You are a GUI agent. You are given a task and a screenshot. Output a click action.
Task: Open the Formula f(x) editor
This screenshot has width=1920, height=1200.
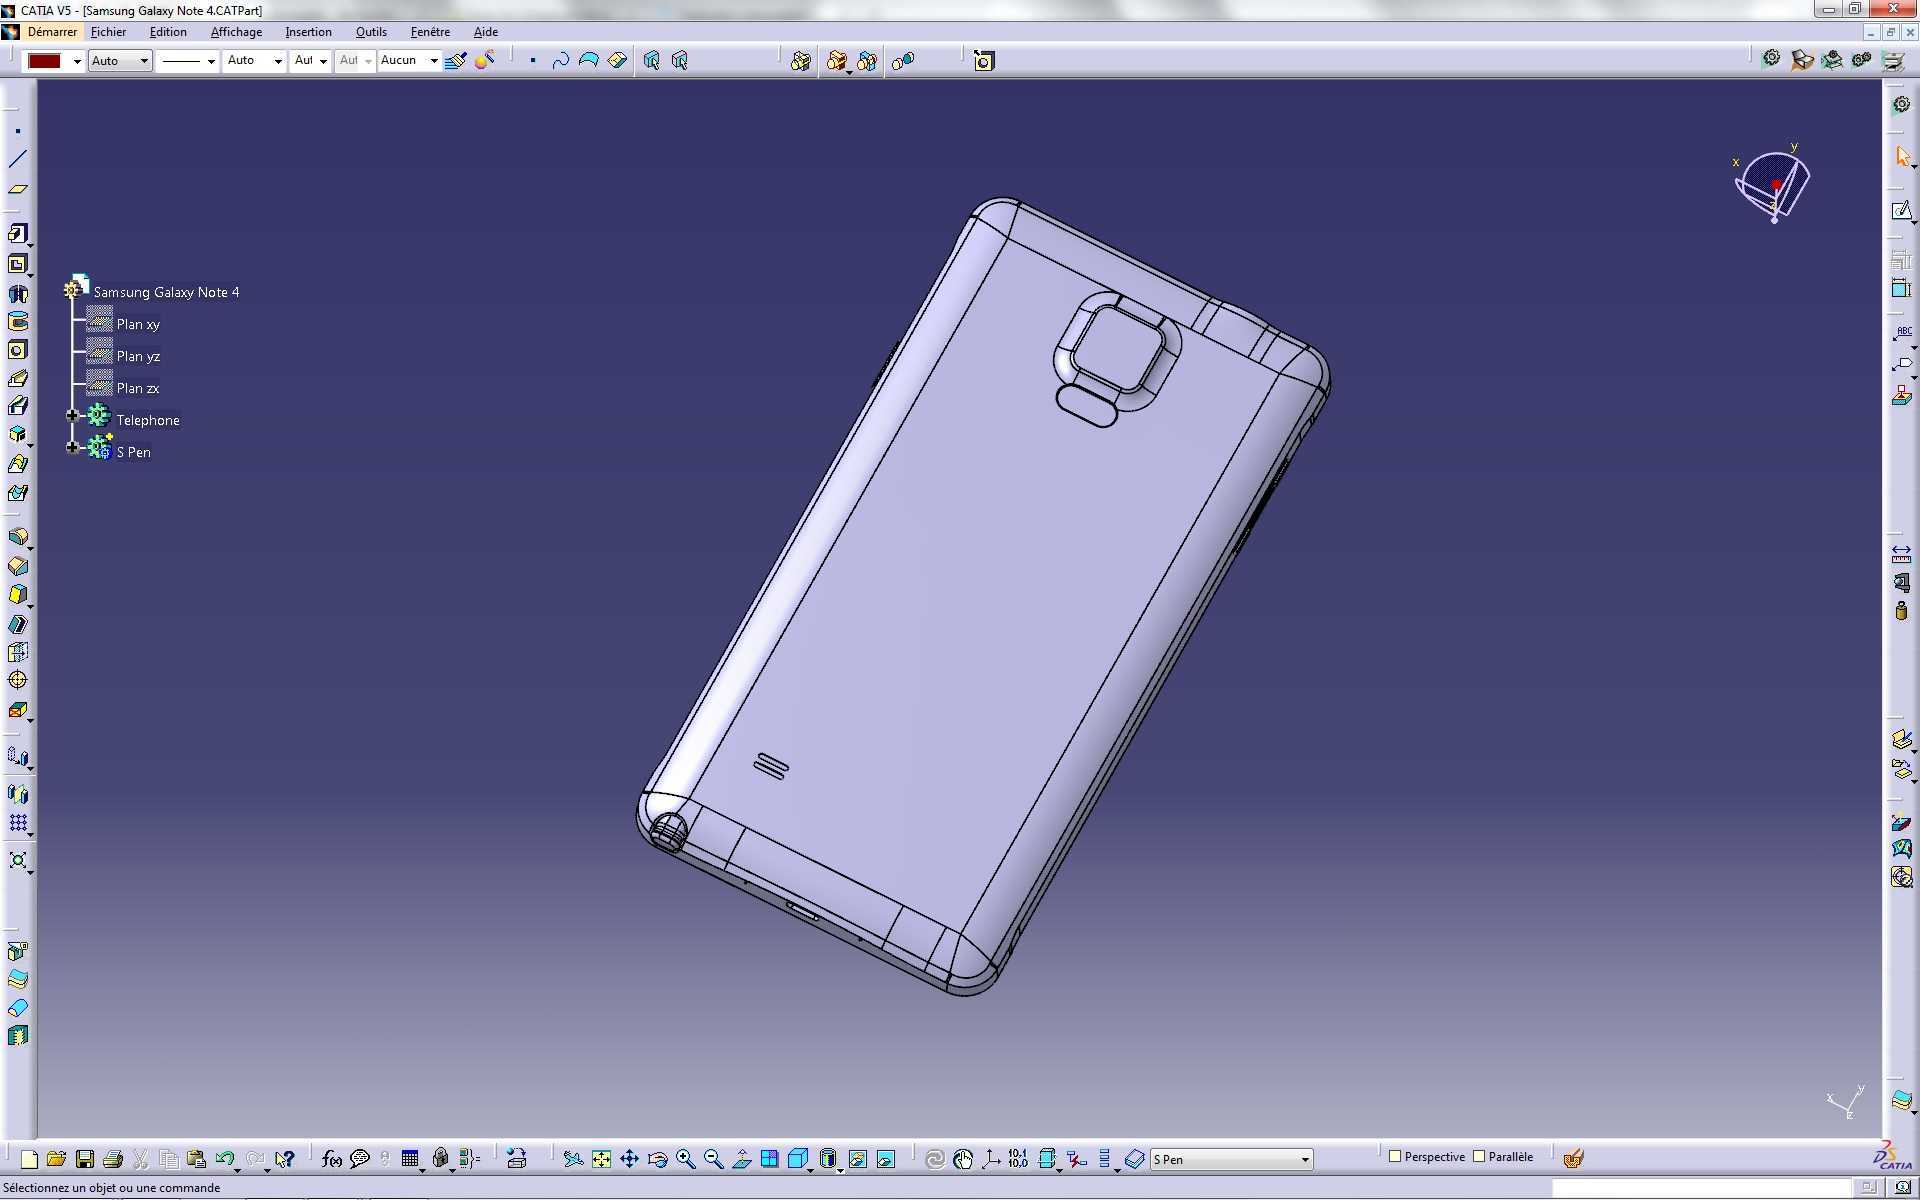(332, 1159)
